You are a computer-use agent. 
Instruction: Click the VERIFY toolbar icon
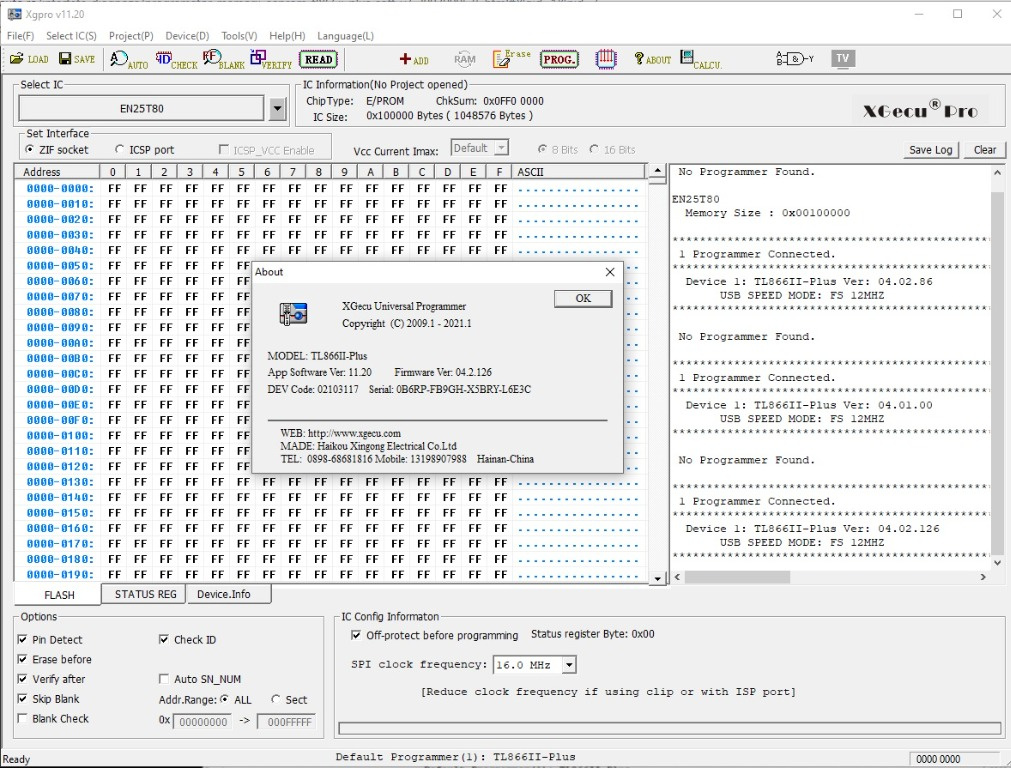[x=271, y=60]
